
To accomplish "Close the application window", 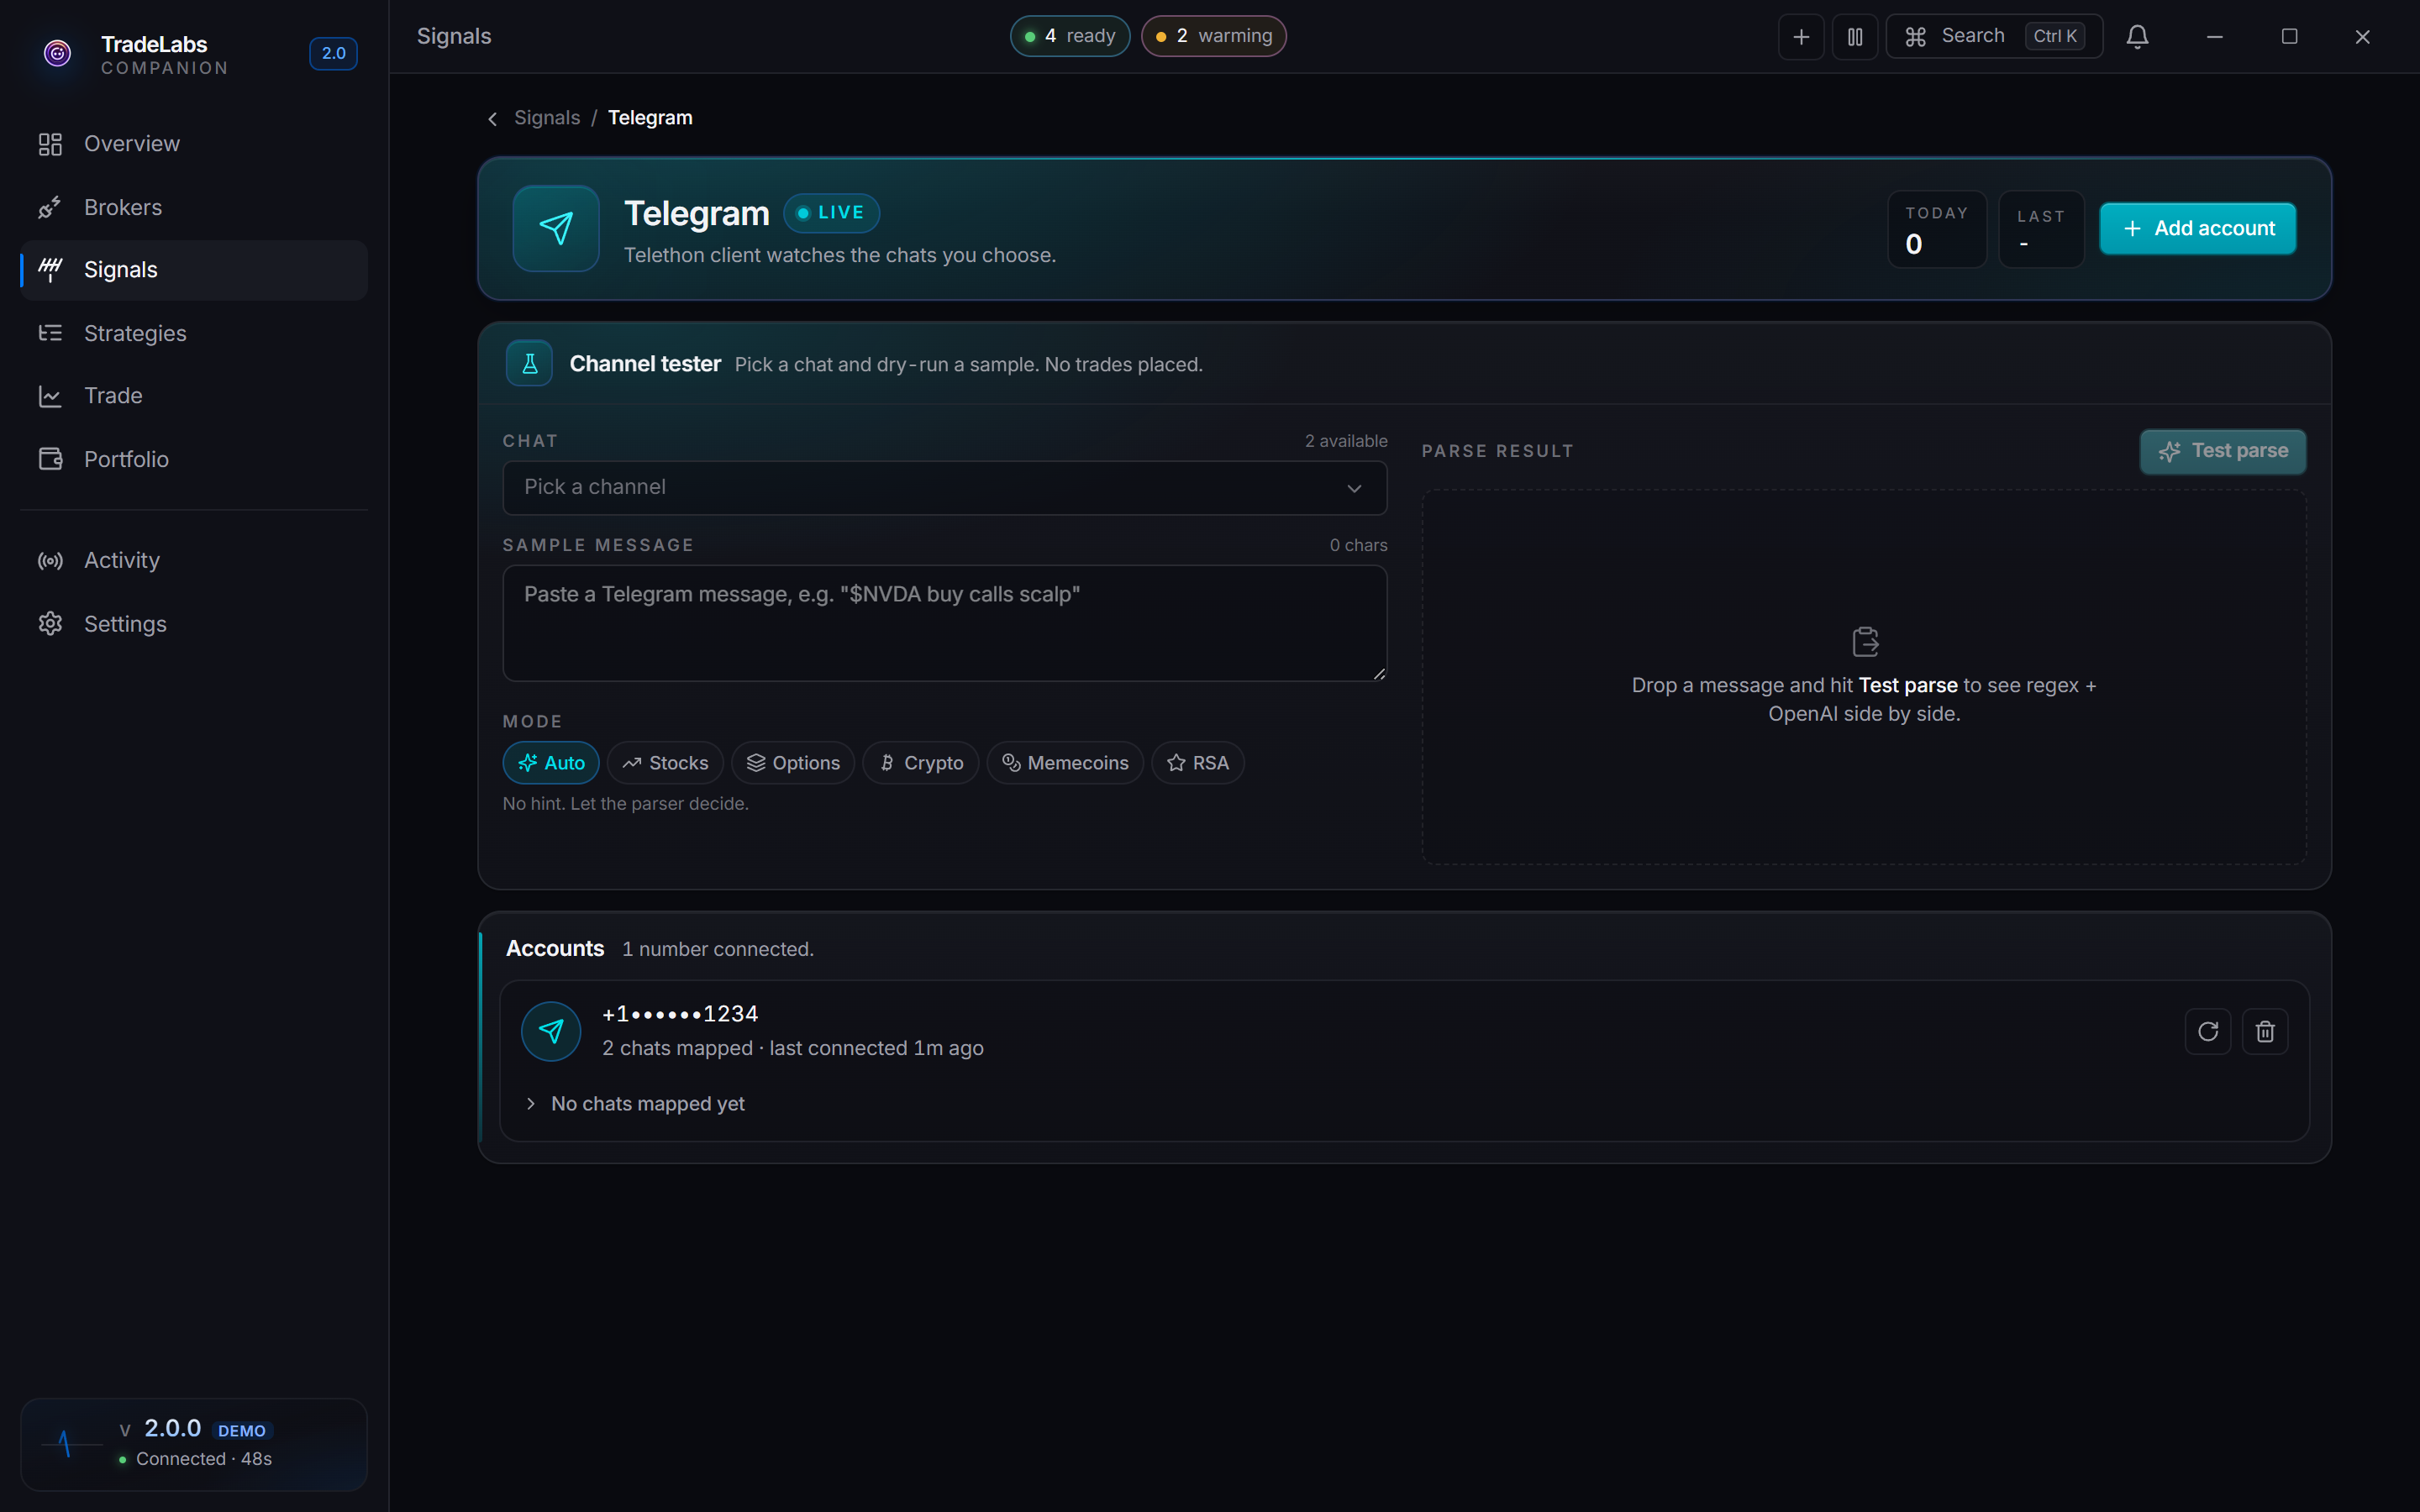I will (x=2363, y=37).
